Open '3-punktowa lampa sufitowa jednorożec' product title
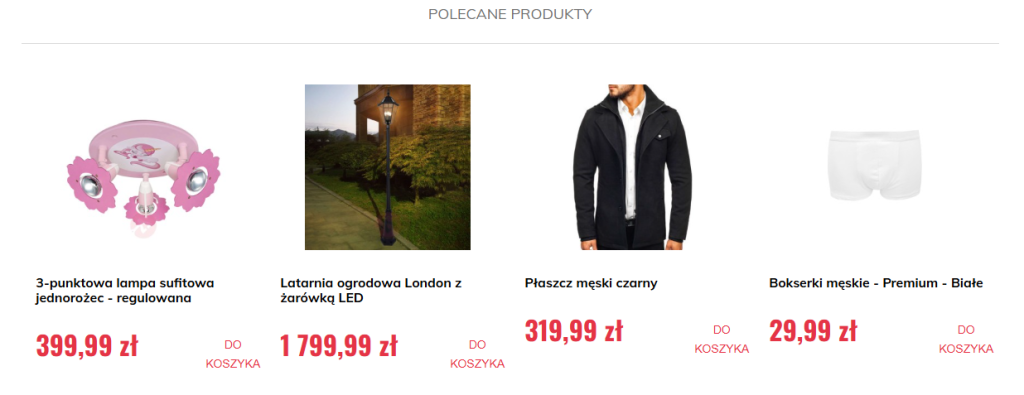The image size is (1024, 395). click(125, 291)
